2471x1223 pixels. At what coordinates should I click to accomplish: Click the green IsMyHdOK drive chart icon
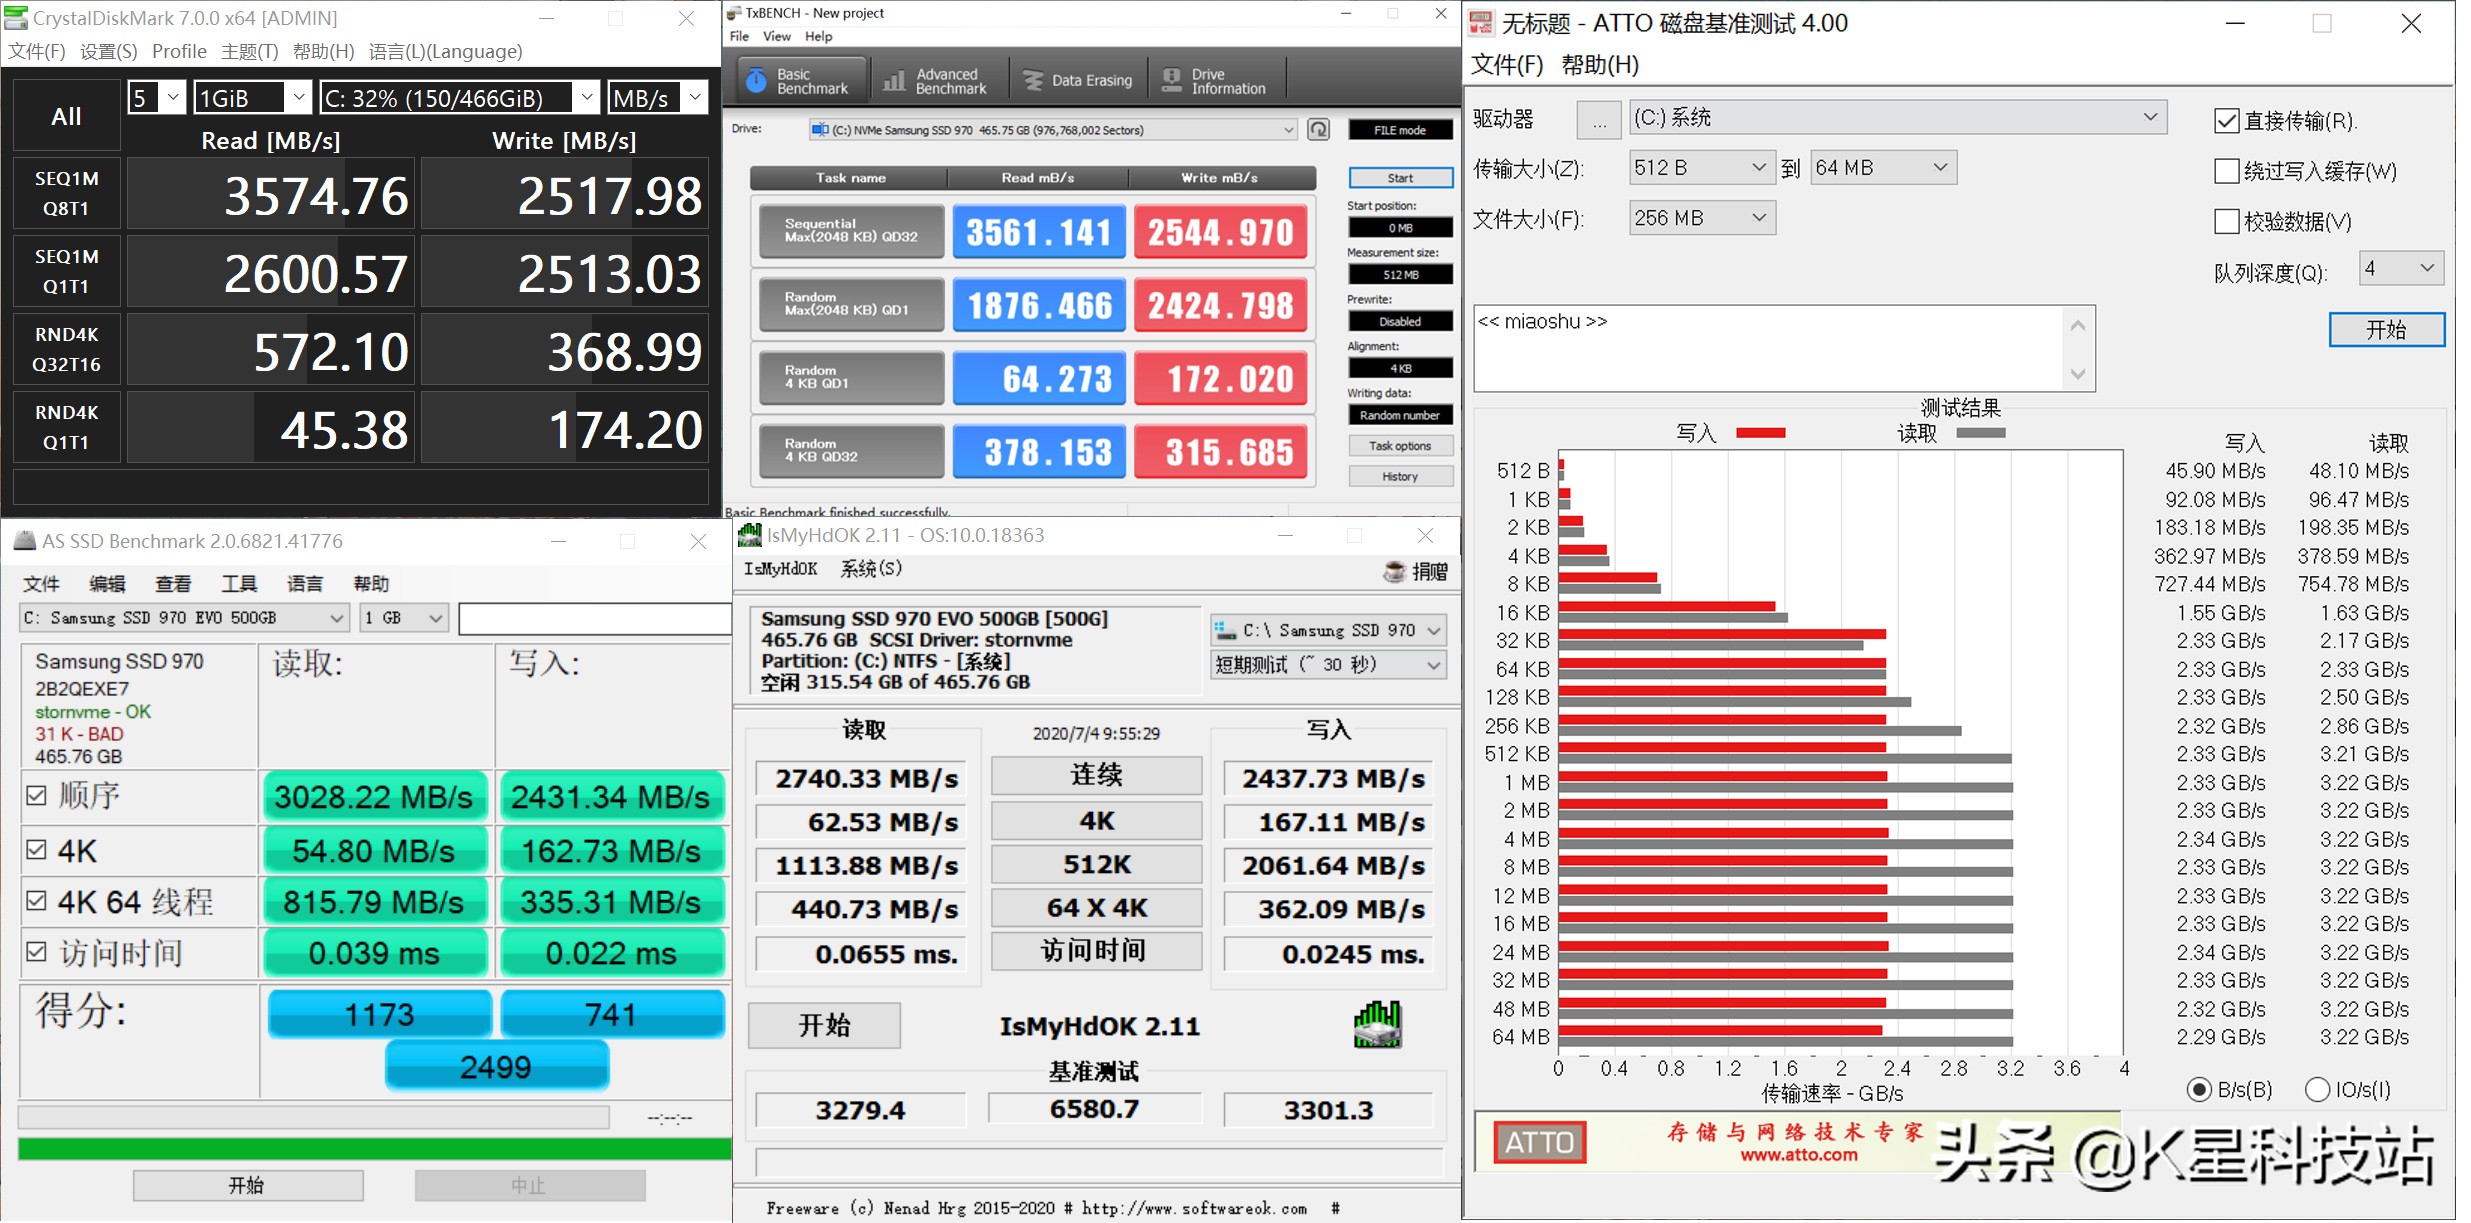(x=1377, y=1025)
